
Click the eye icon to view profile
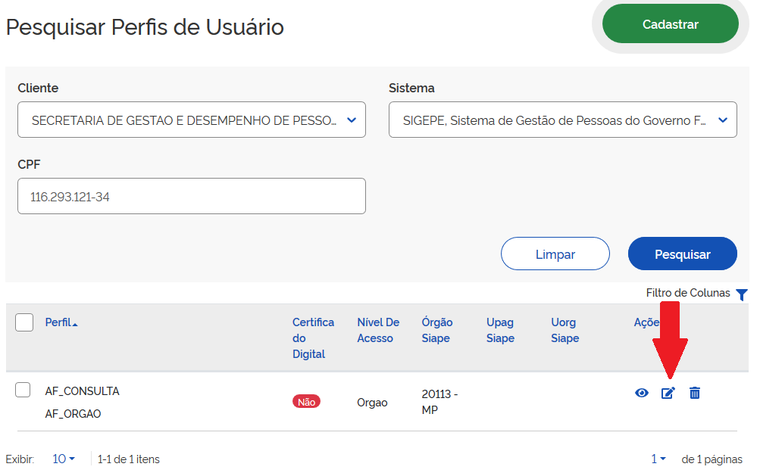[x=642, y=393]
